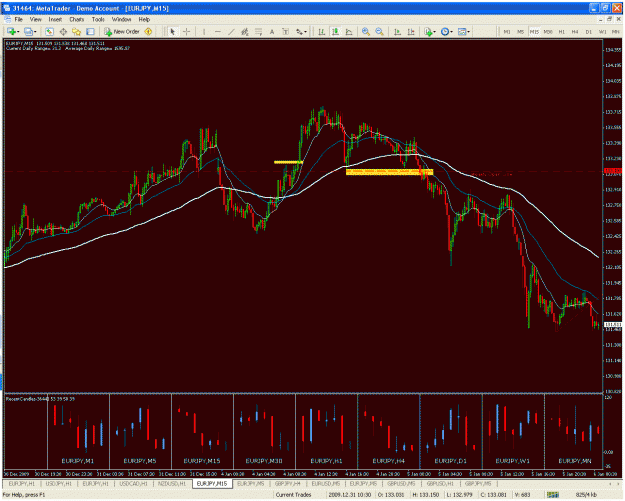This screenshot has height=501, width=625.
Task: Select the Fibonacci retracement tool
Action: pyautogui.click(x=258, y=31)
